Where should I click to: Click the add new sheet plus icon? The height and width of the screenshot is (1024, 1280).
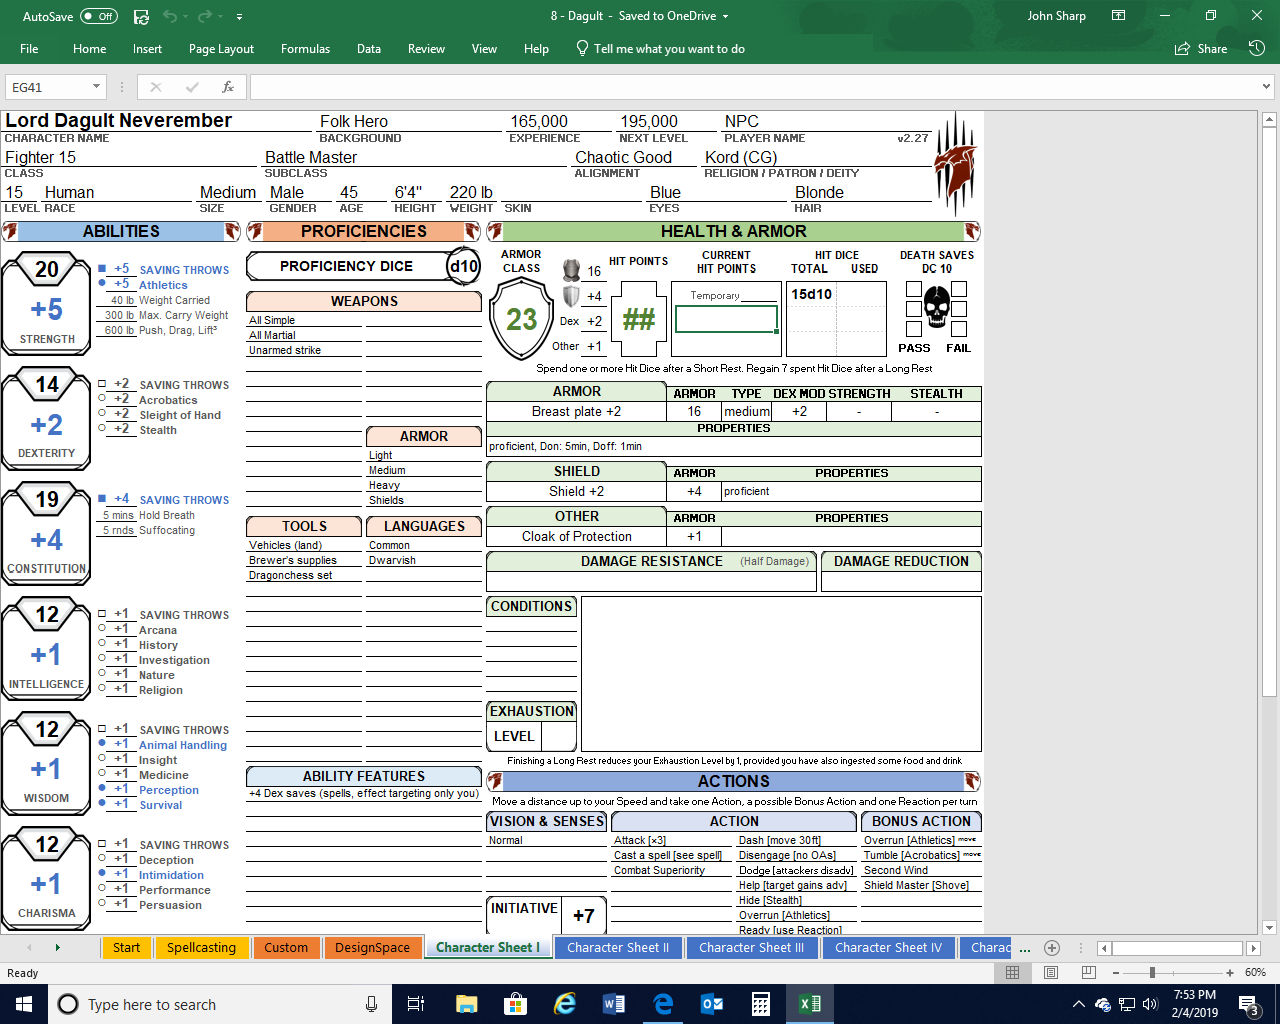click(x=1051, y=947)
